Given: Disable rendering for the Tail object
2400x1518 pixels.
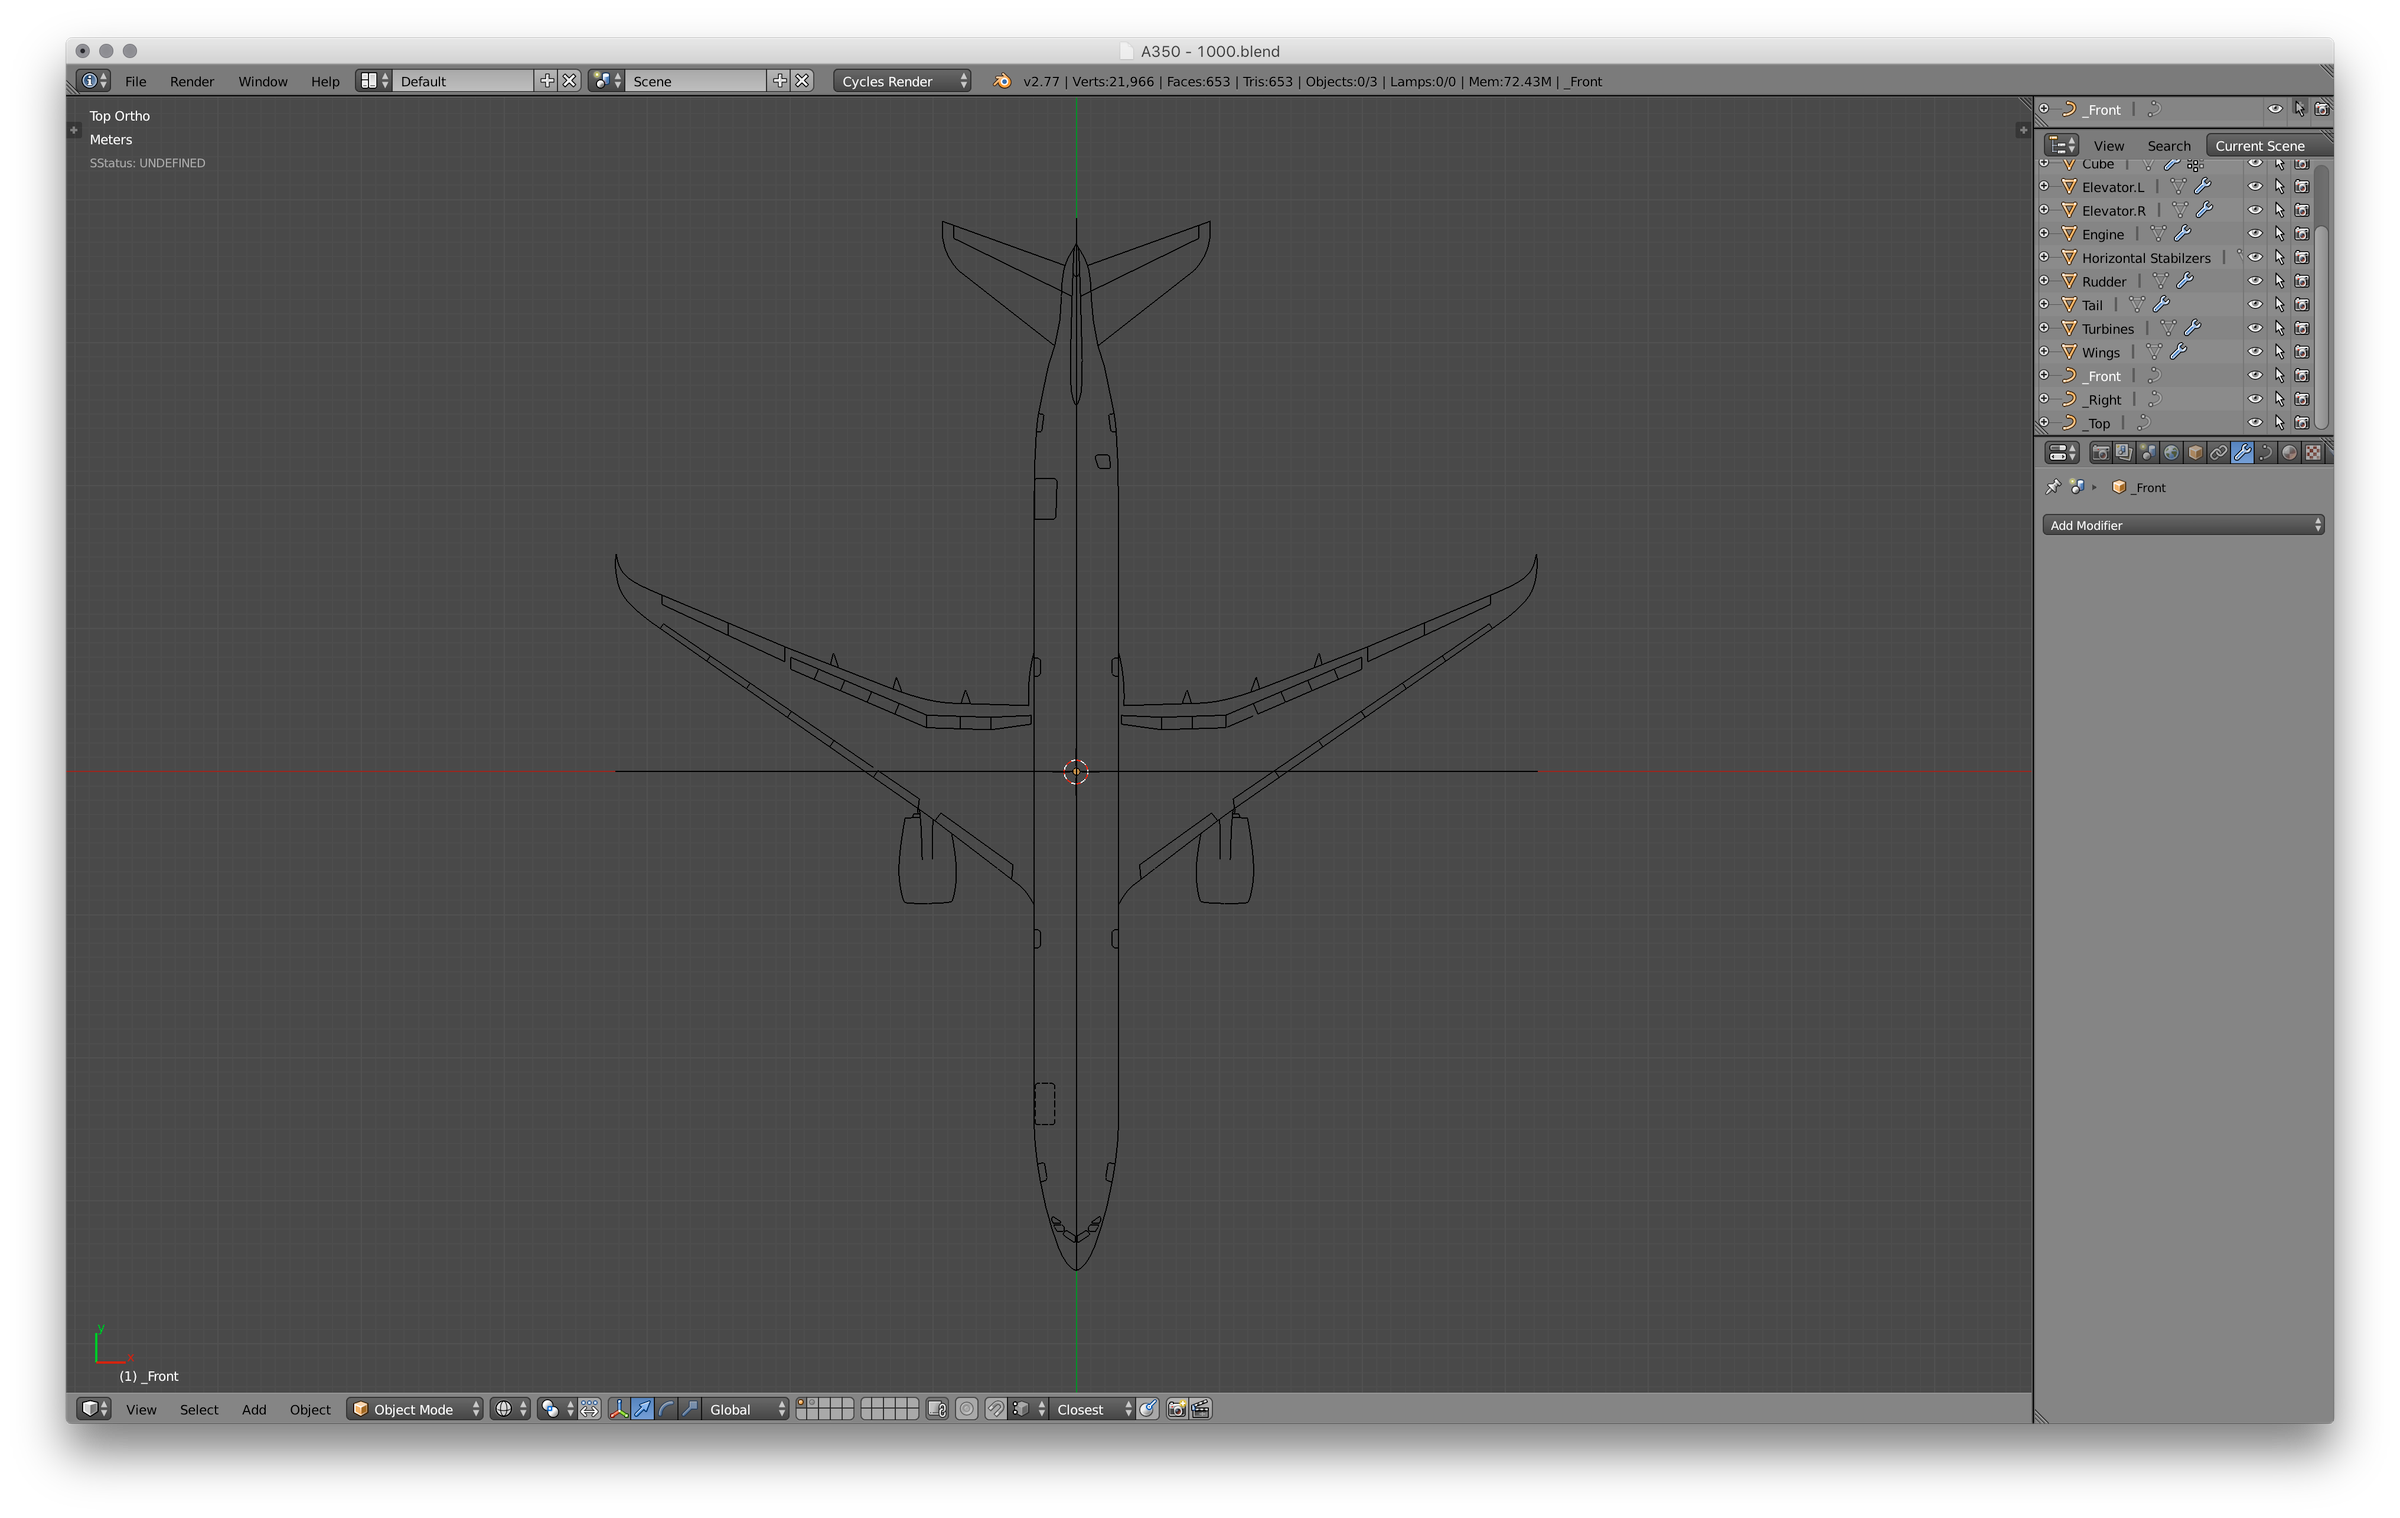Looking at the screenshot, I should (x=2302, y=305).
